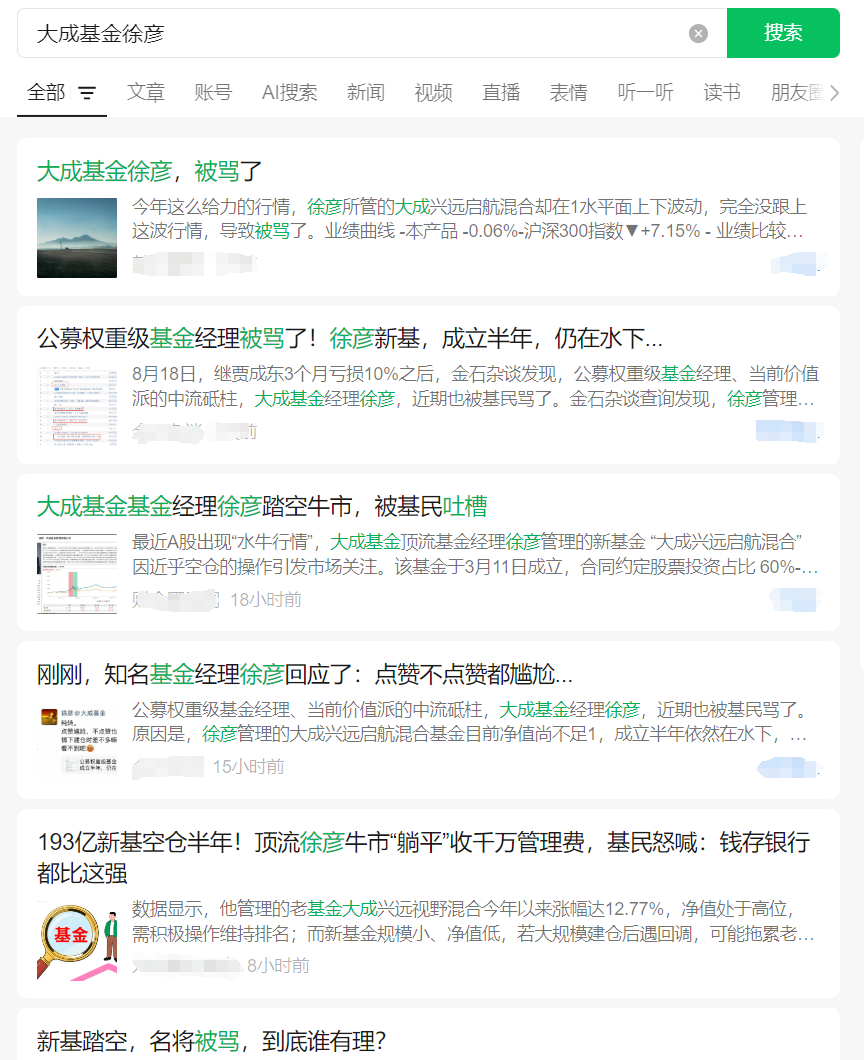Open the 听一听 tab
This screenshot has height=1060, width=864.
(646, 93)
